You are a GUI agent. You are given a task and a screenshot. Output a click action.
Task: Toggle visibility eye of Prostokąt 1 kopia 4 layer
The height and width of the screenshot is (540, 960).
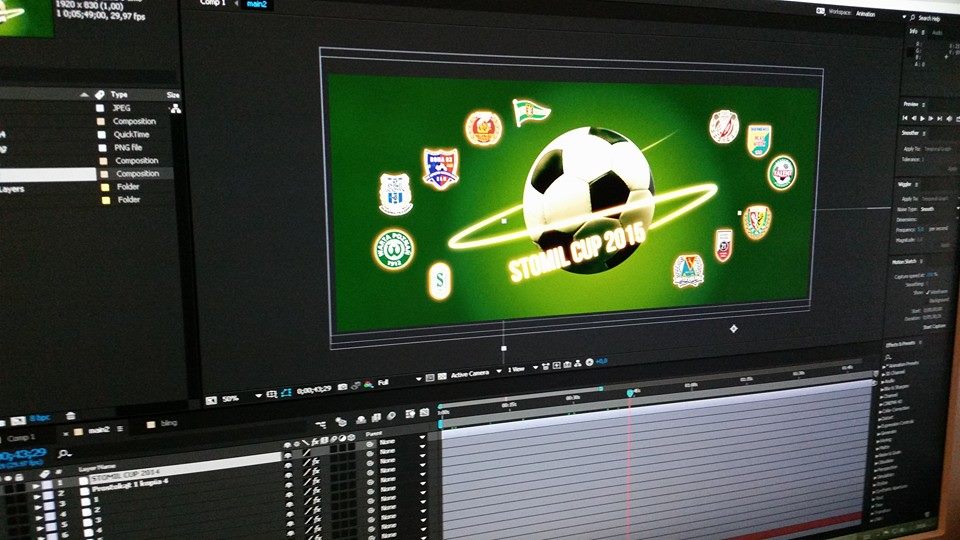287,465
